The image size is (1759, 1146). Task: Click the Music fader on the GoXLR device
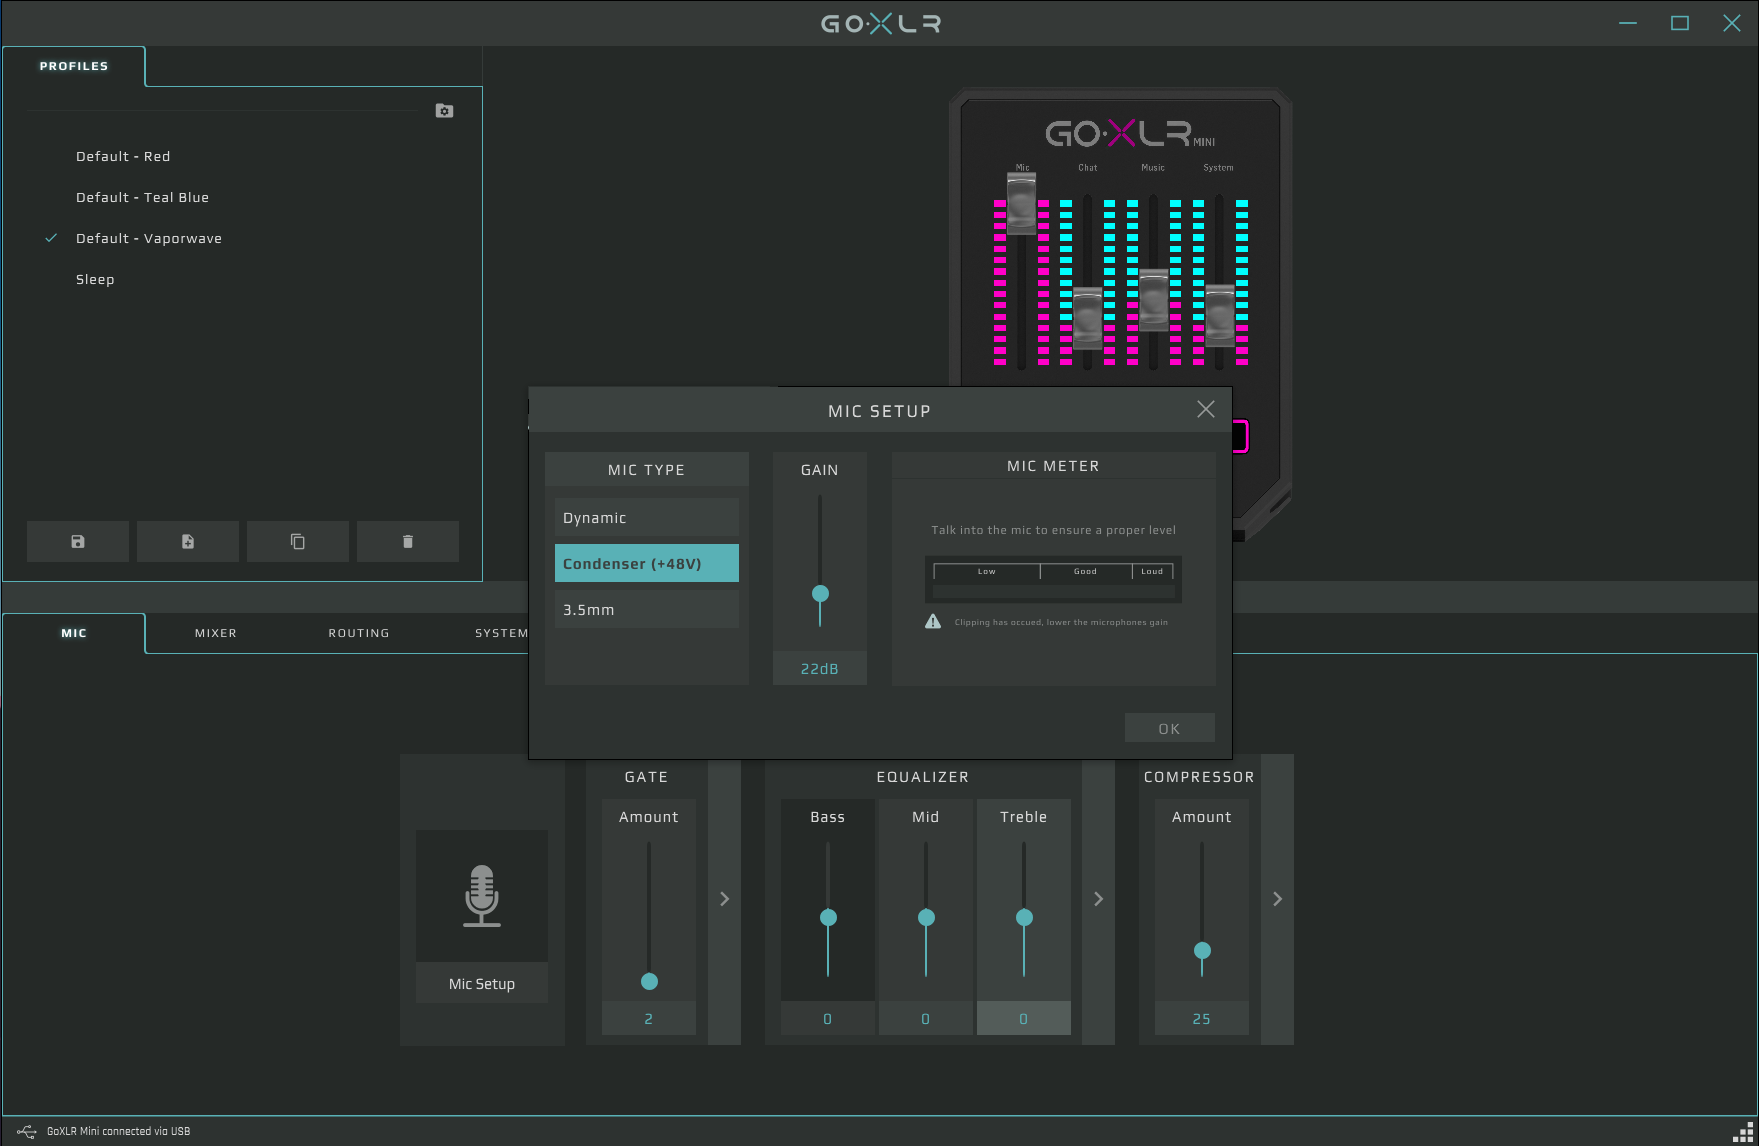1153,299
